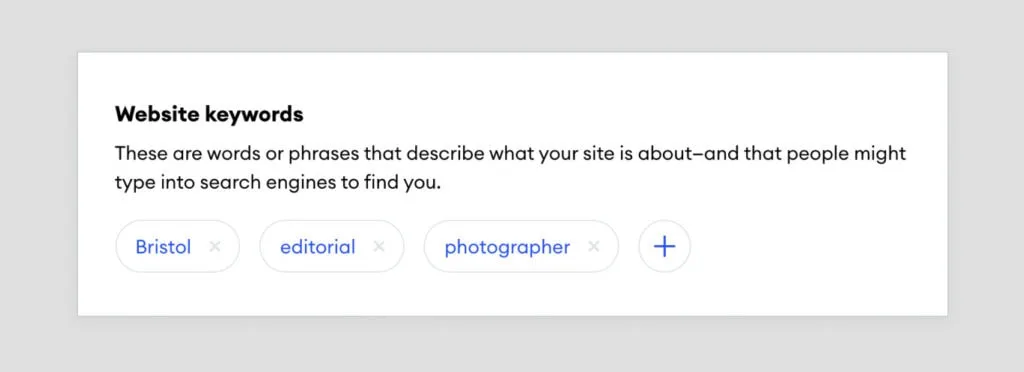
Task: Delete the editorial keyword tag
Action: pyautogui.click(x=379, y=247)
